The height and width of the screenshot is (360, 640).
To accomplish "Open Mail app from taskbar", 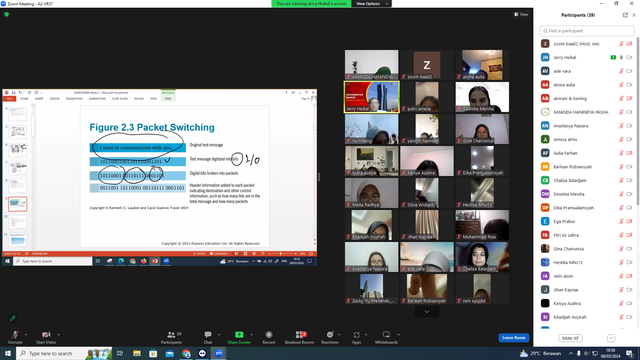I will tap(169, 353).
